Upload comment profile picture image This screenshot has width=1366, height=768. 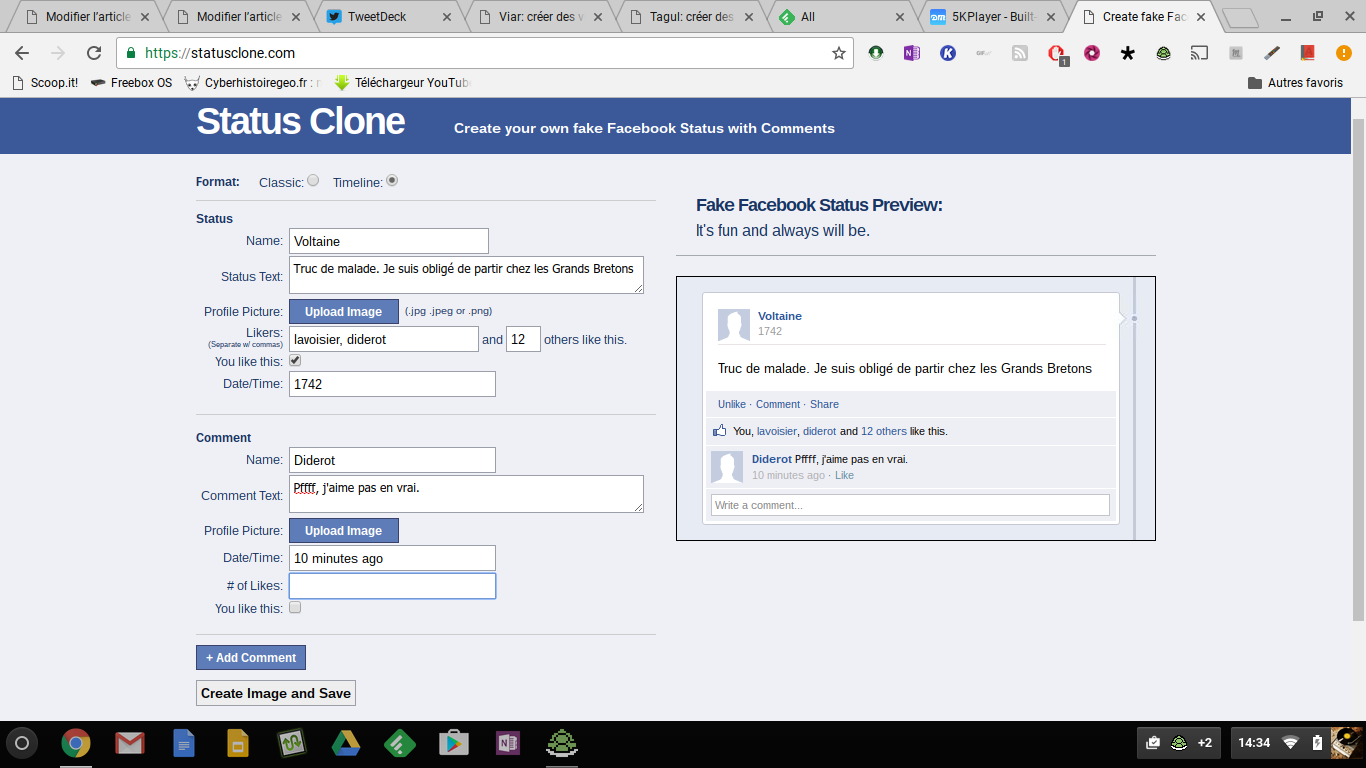(x=344, y=531)
